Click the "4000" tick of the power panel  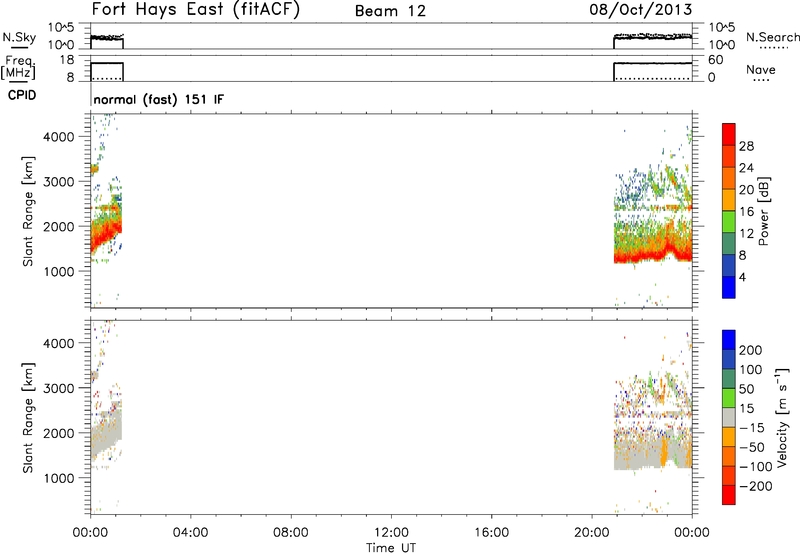tap(59, 137)
